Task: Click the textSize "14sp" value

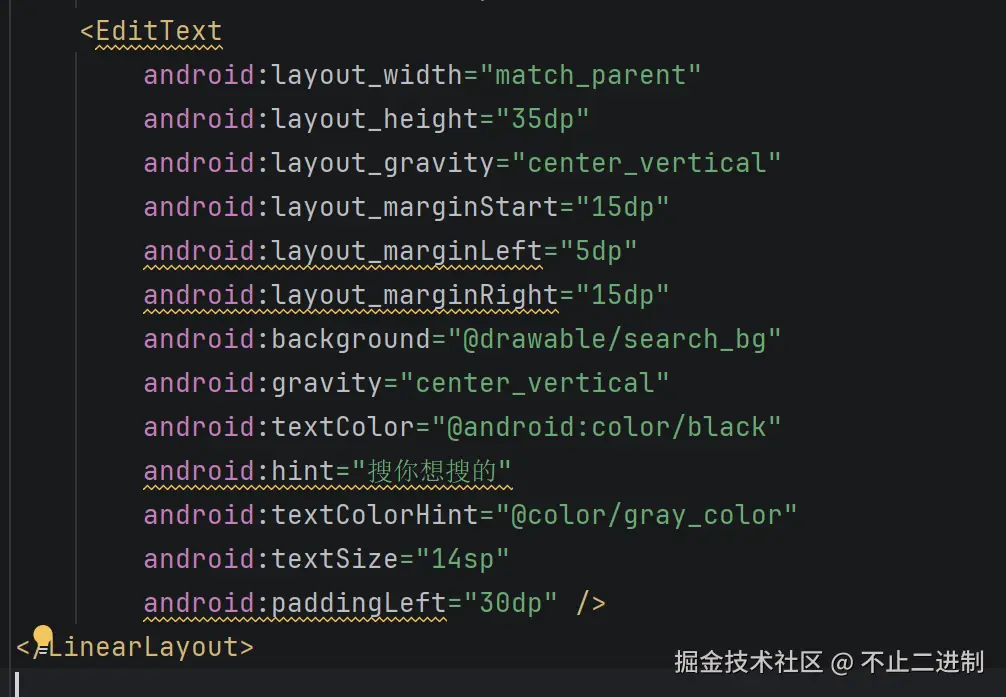Action: [x=462, y=559]
